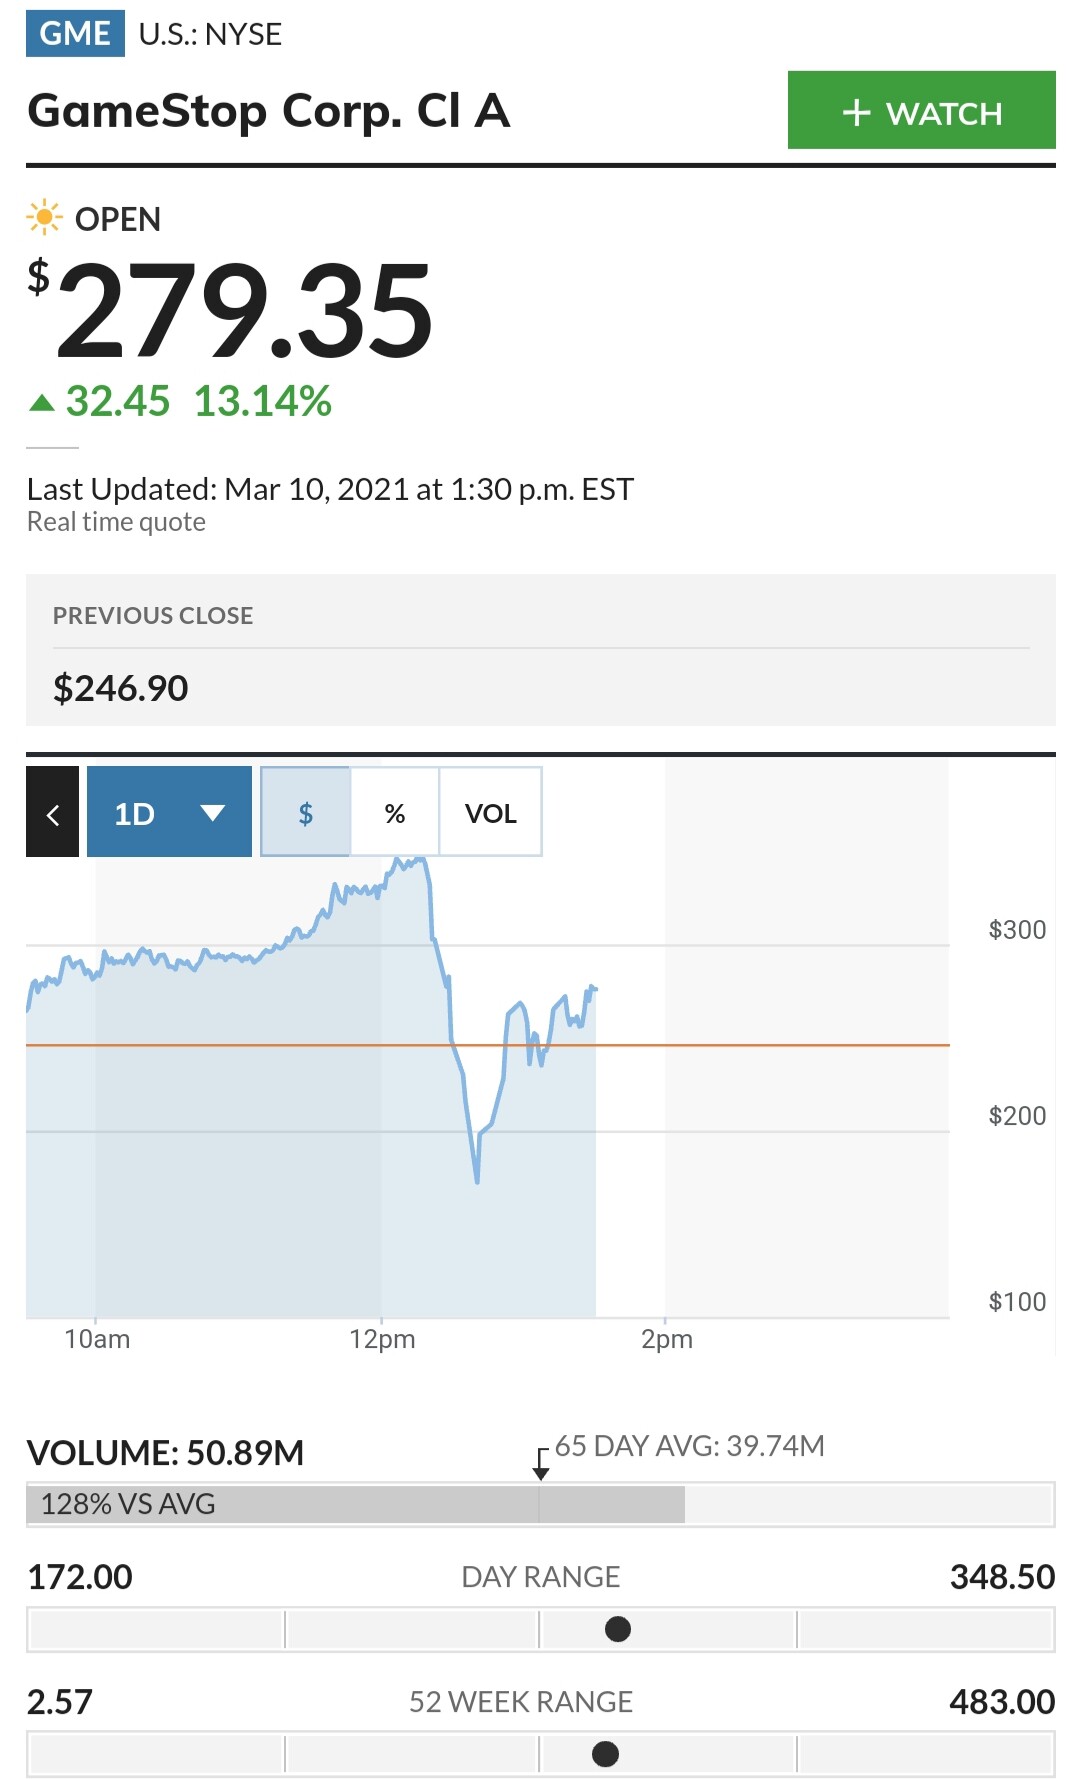Click the chart's lowest dip point
The width and height of the screenshot is (1080, 1779).
(477, 1180)
